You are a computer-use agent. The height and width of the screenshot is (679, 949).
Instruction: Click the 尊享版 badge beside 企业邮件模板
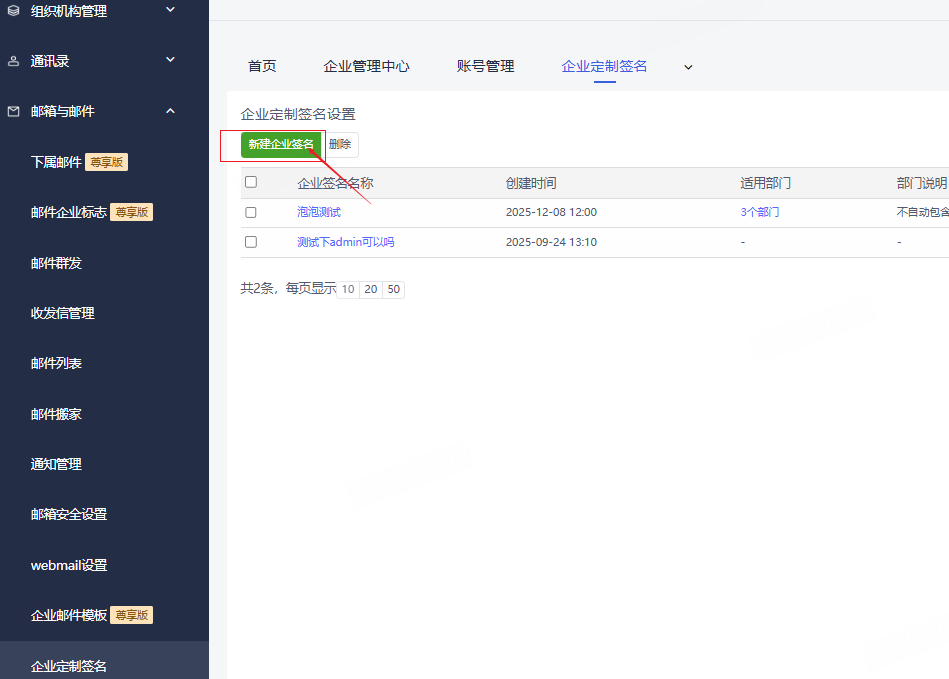point(131,615)
